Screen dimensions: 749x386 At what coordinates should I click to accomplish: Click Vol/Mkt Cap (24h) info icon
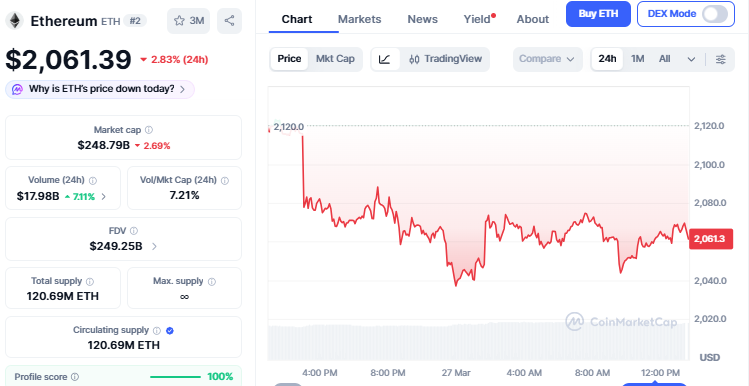click(225, 181)
